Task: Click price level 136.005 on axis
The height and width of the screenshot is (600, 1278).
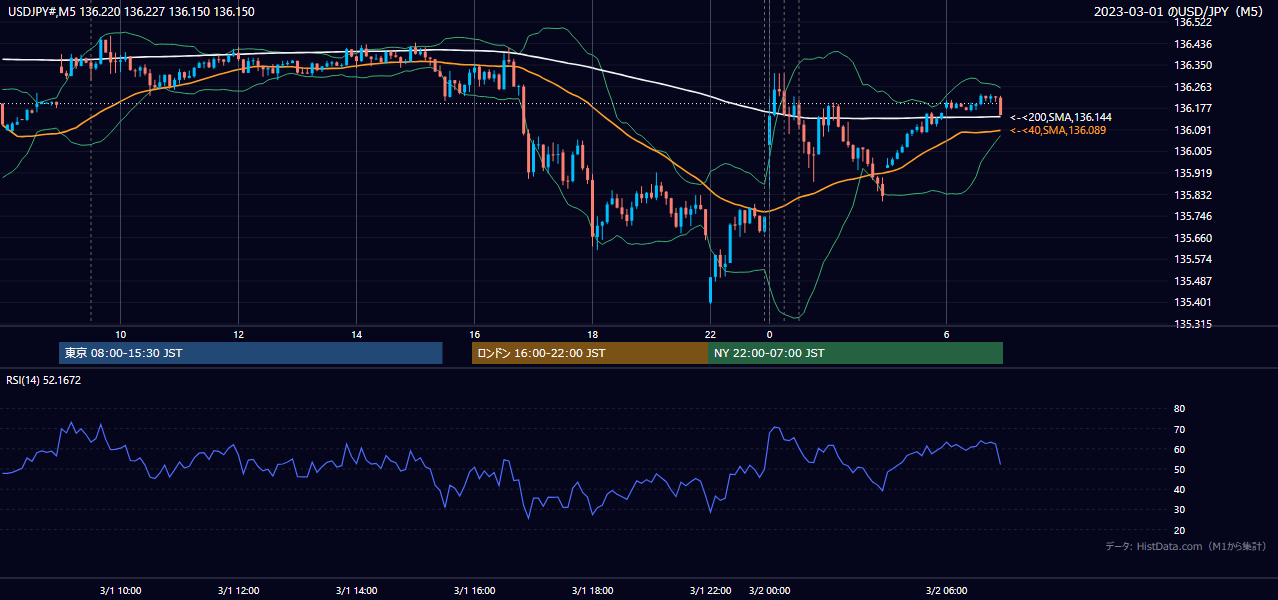Action: [1193, 152]
